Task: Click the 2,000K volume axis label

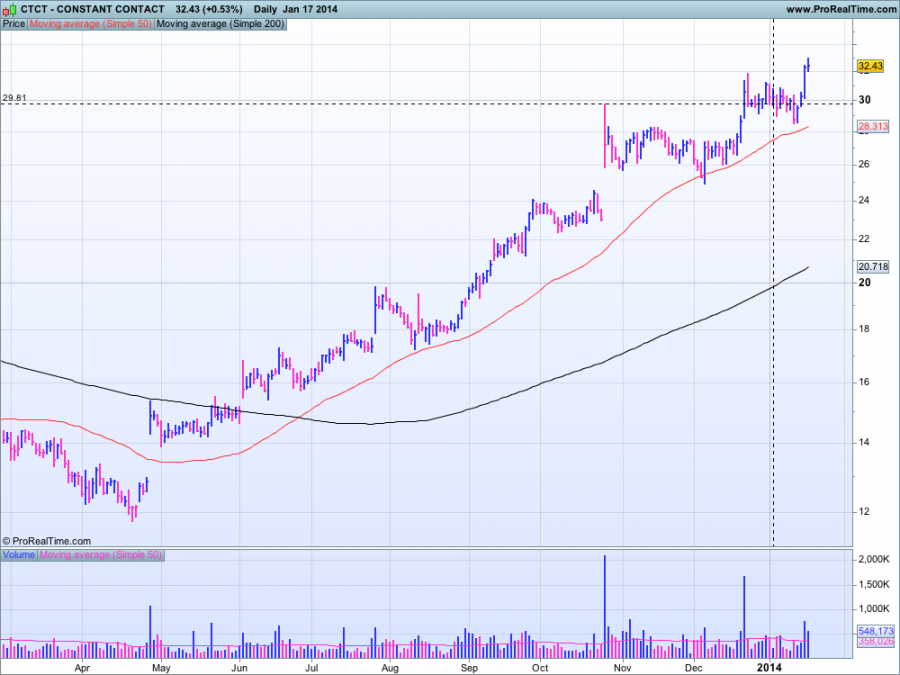Action: (874, 560)
